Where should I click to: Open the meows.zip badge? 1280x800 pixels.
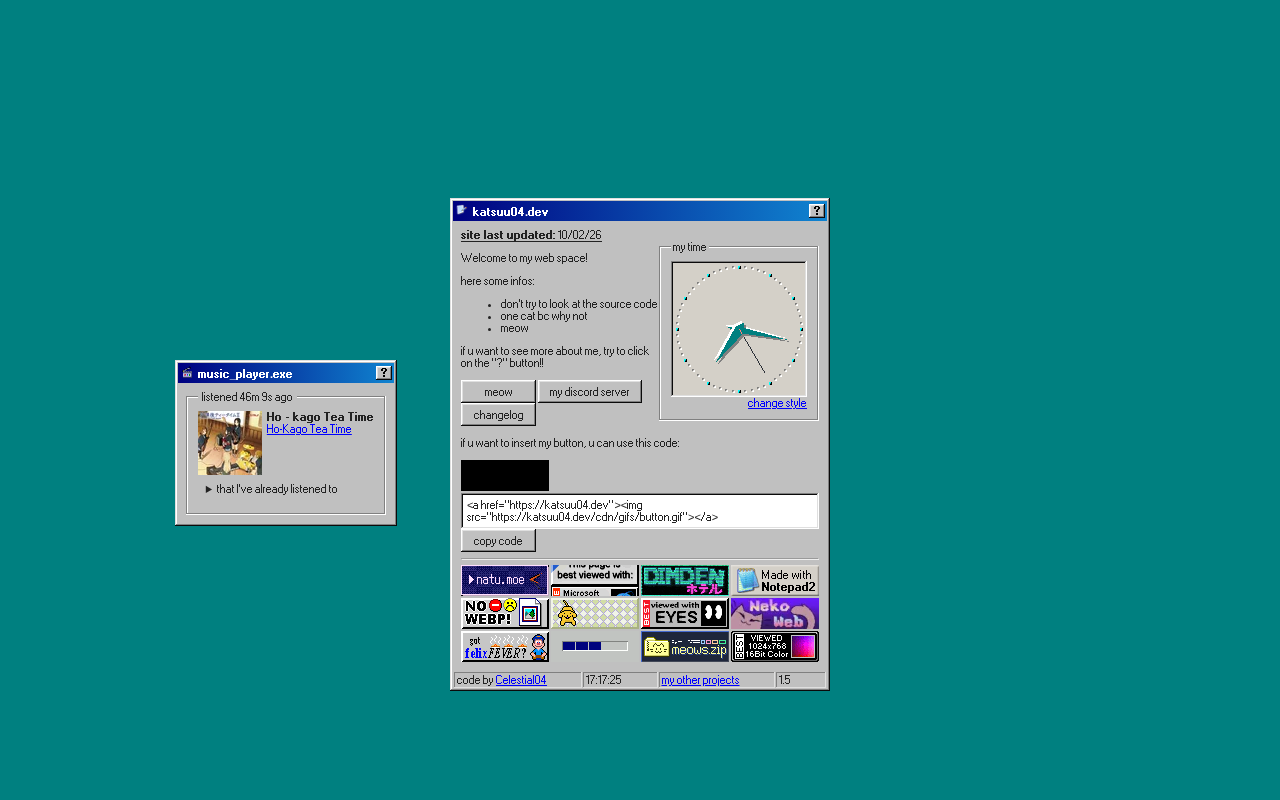685,646
